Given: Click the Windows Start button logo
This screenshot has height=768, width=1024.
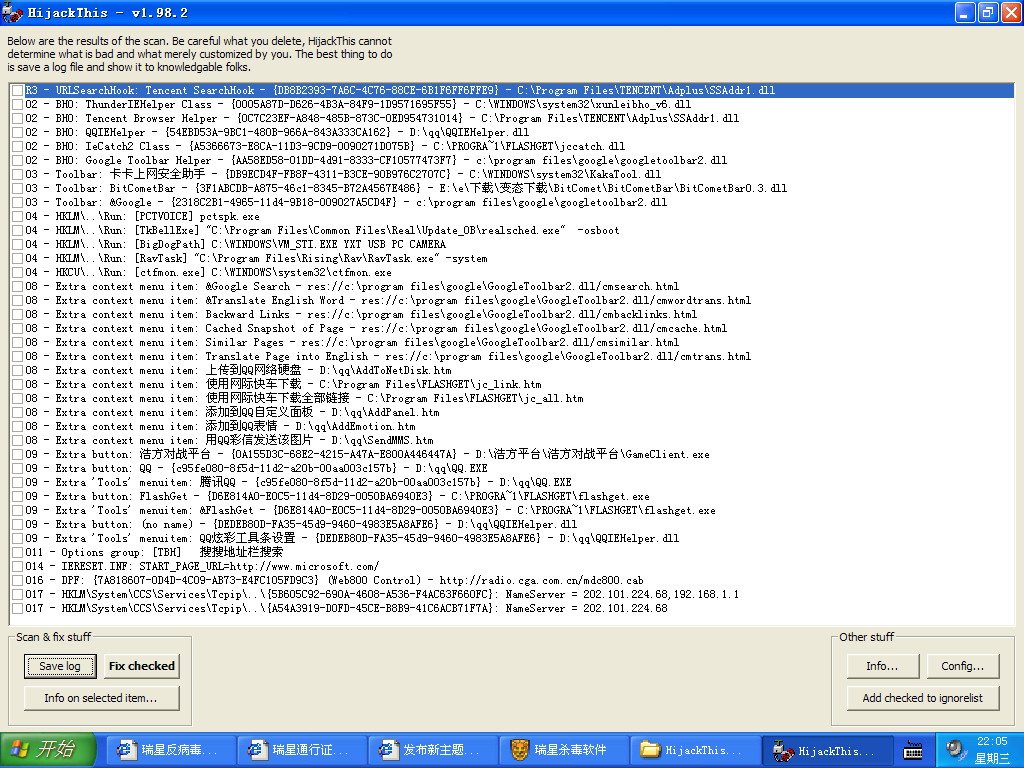Looking at the screenshot, I should click(x=20, y=749).
